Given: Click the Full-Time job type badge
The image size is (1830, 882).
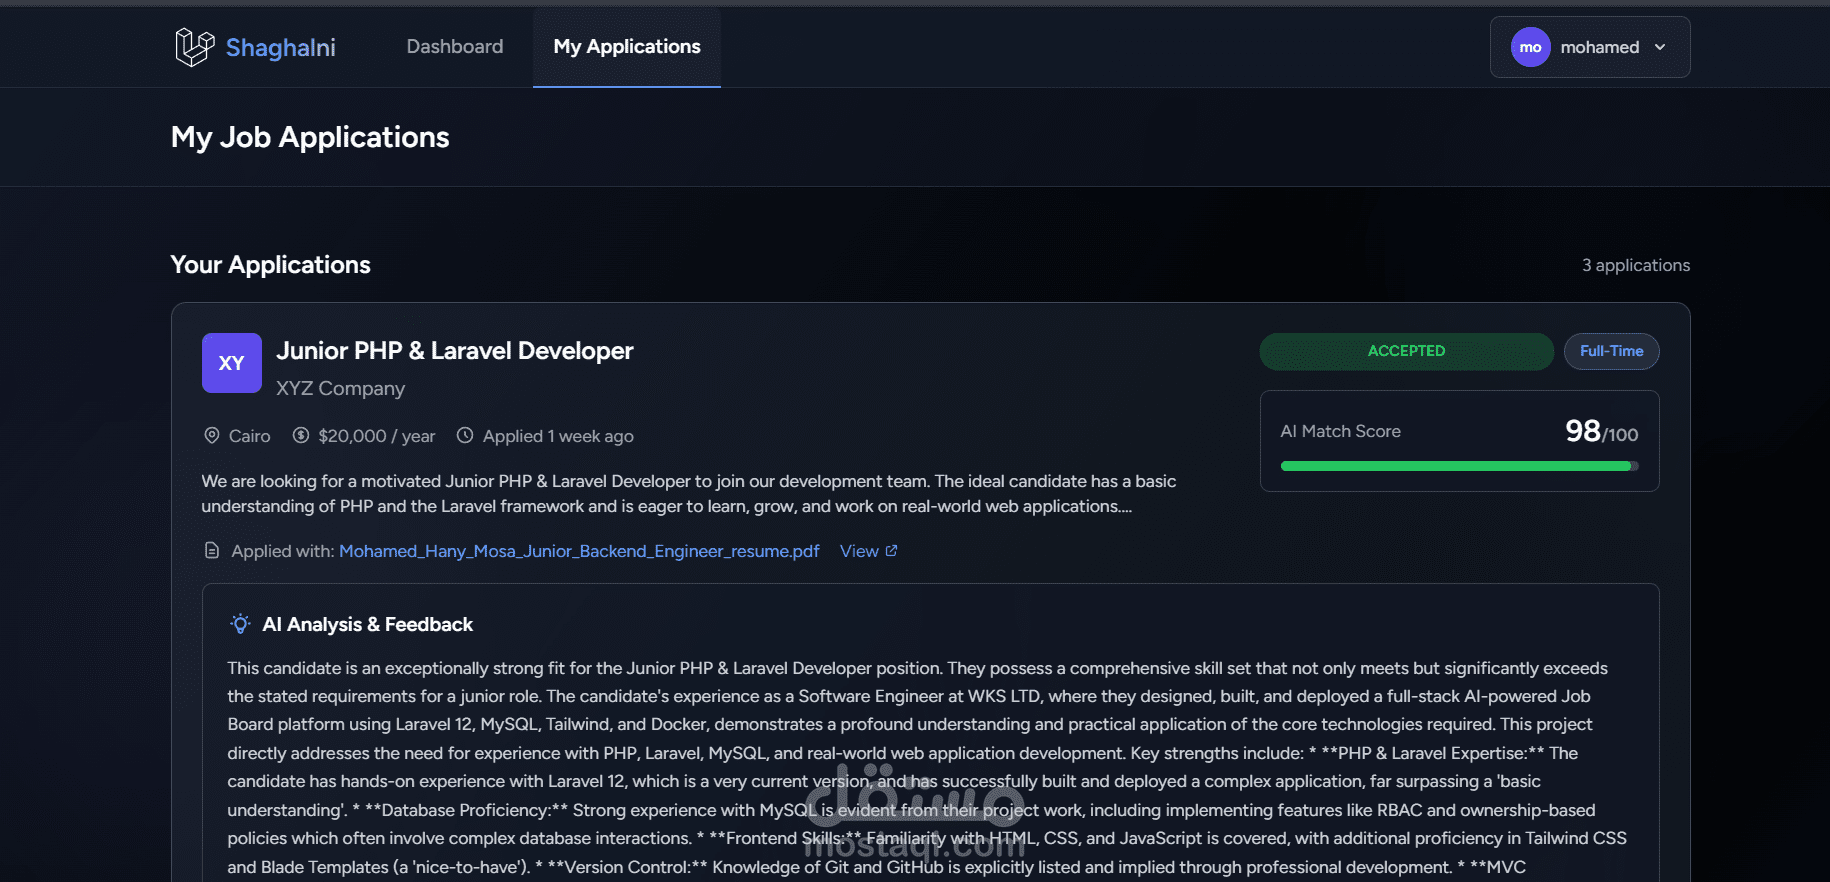Looking at the screenshot, I should (1611, 351).
